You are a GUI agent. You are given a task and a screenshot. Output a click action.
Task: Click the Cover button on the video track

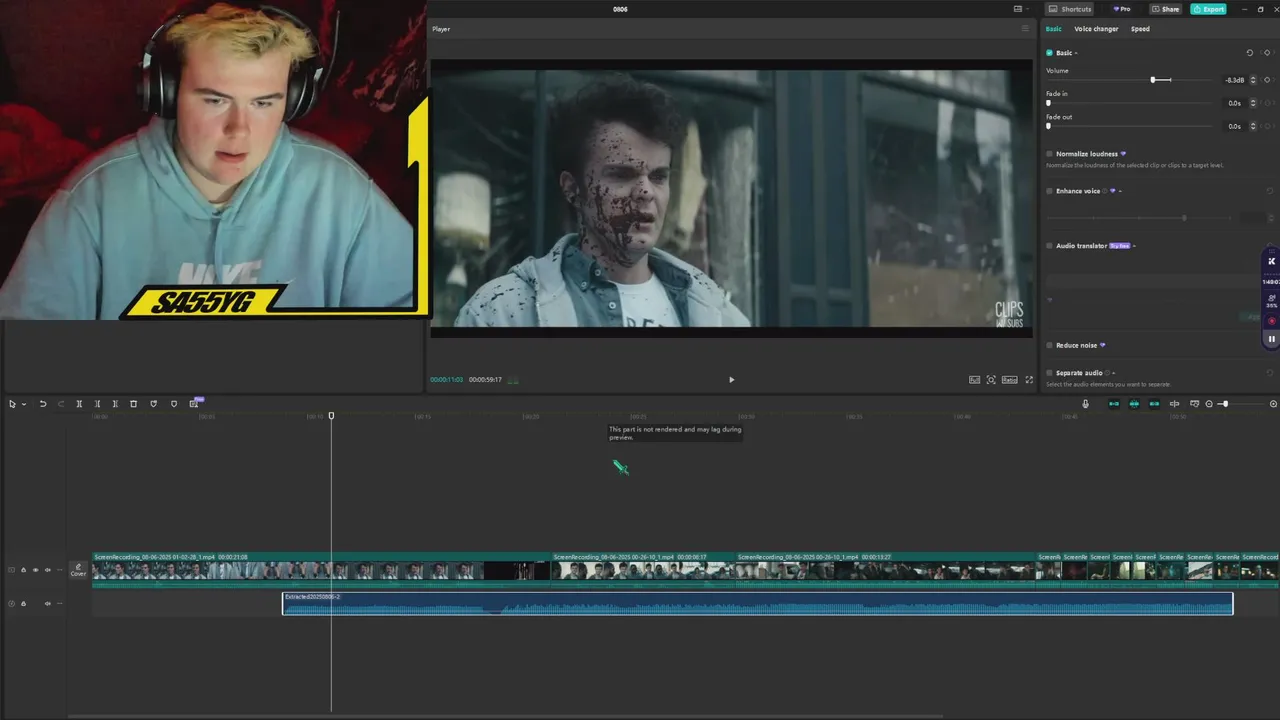(78, 570)
